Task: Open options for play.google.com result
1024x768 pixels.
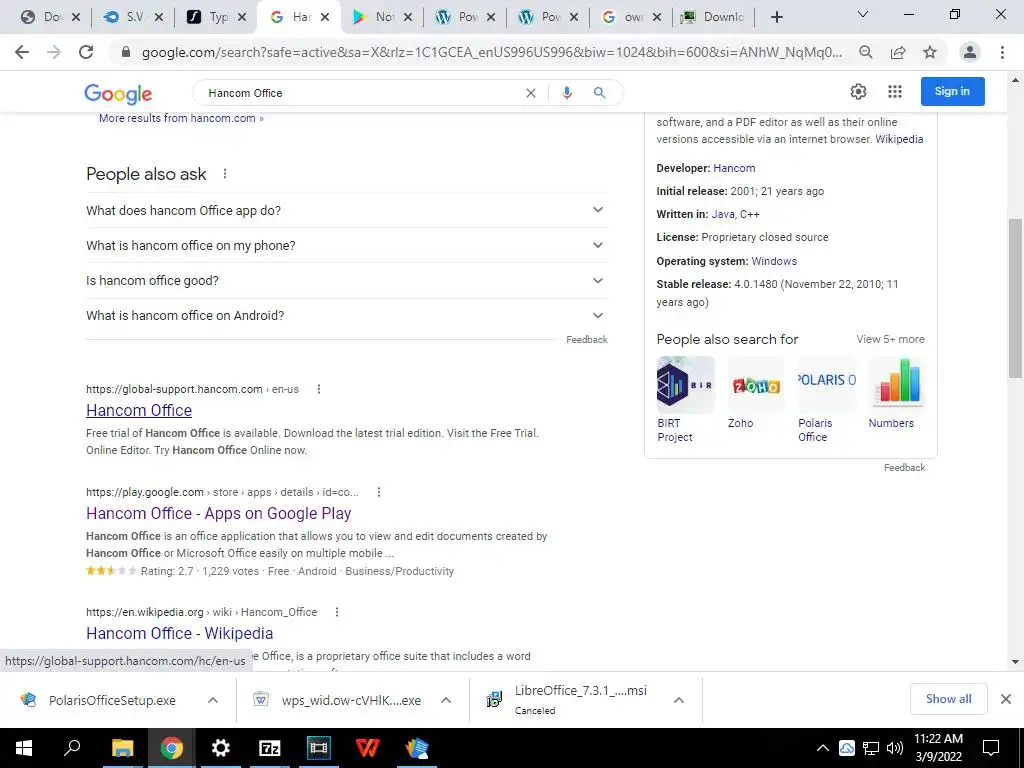Action: [379, 492]
